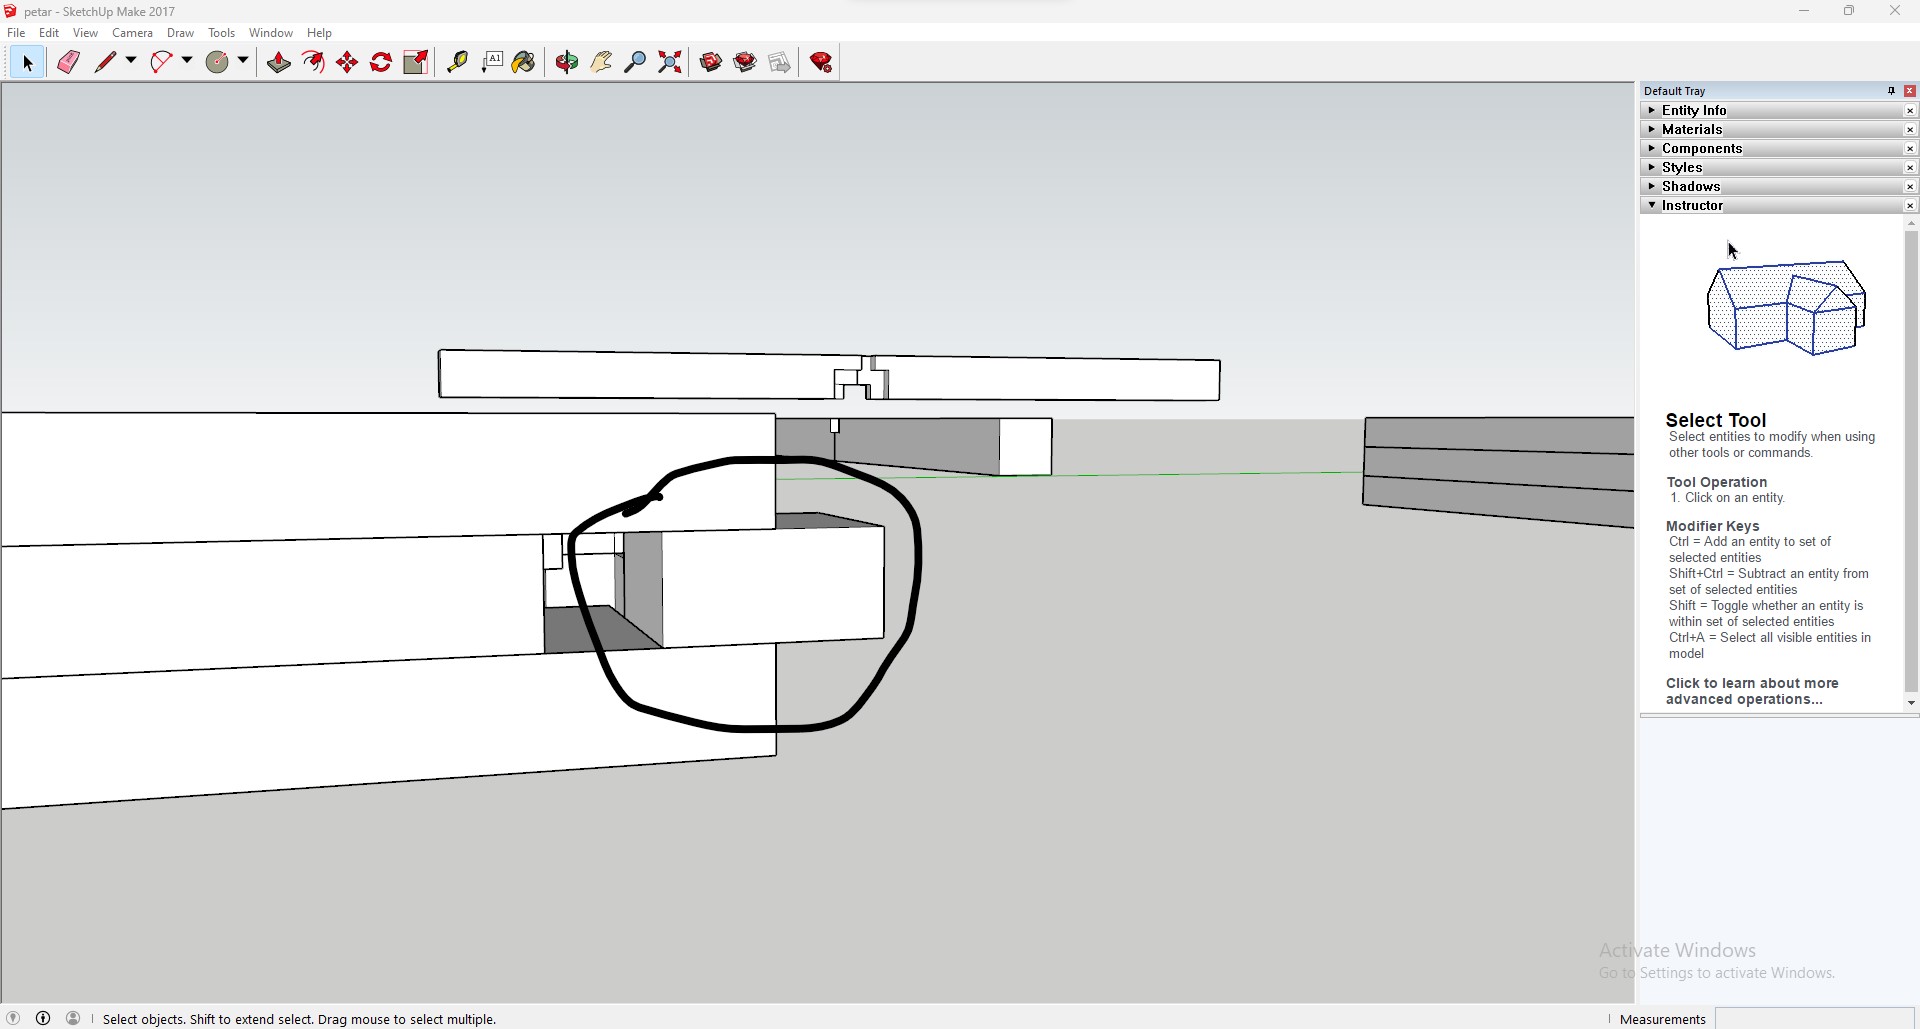
Task: Select the Tape Measure tool
Action: click(457, 62)
